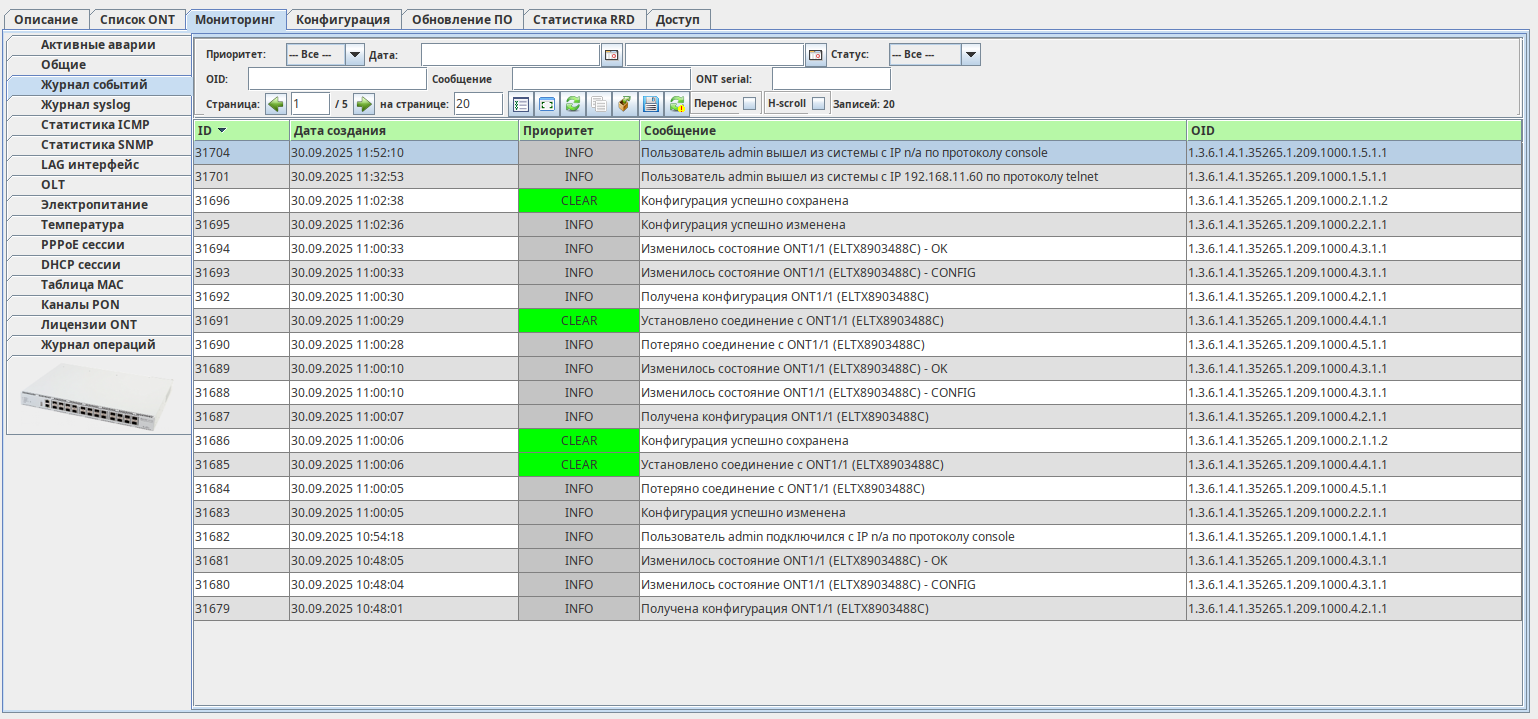Enable the Перенос checkbox

point(749,104)
